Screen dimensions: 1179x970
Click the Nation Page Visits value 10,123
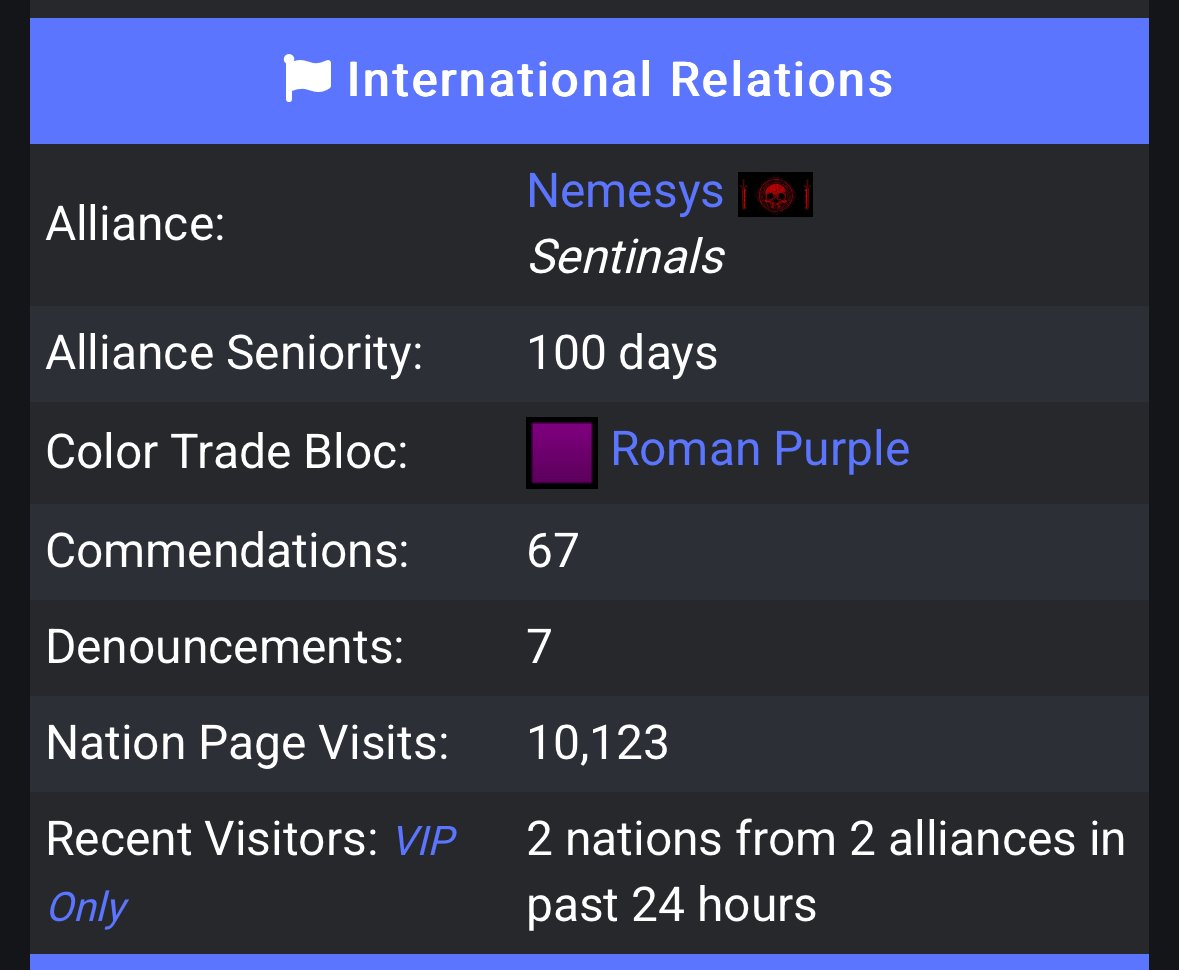click(598, 743)
